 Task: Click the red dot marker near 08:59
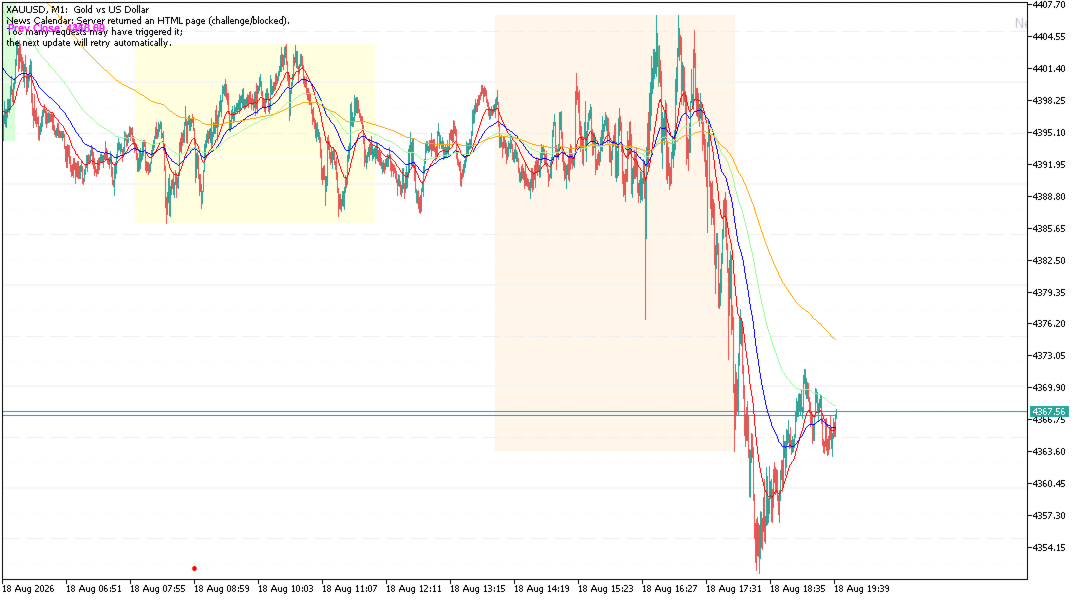coord(194,568)
